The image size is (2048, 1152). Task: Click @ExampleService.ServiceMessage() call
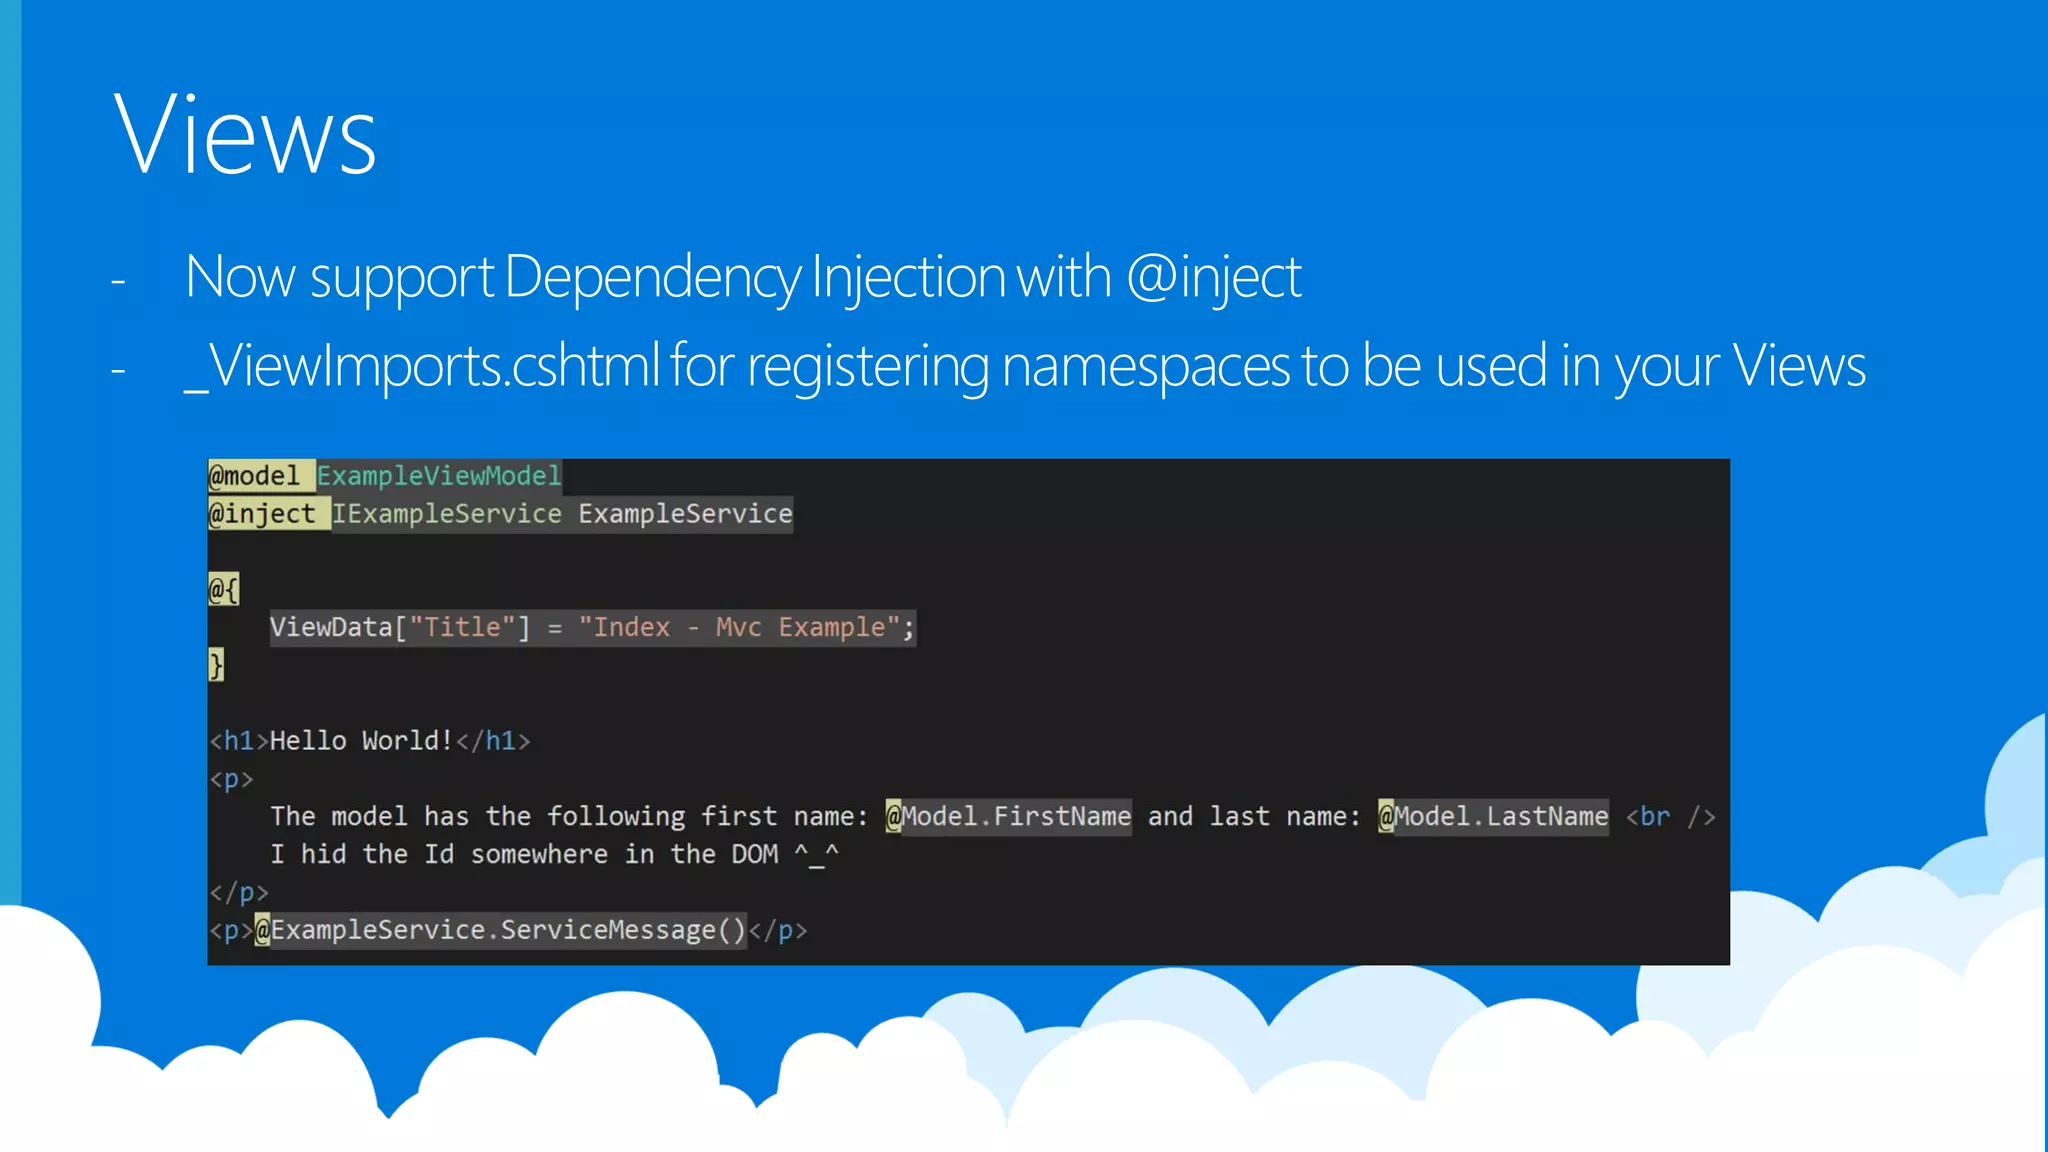500,931
